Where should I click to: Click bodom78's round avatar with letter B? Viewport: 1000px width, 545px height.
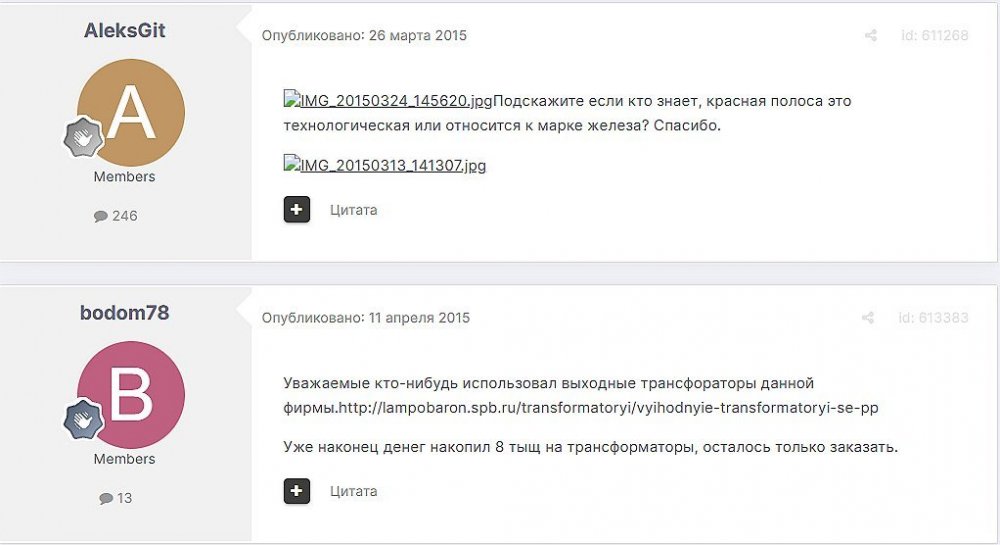[x=131, y=395]
